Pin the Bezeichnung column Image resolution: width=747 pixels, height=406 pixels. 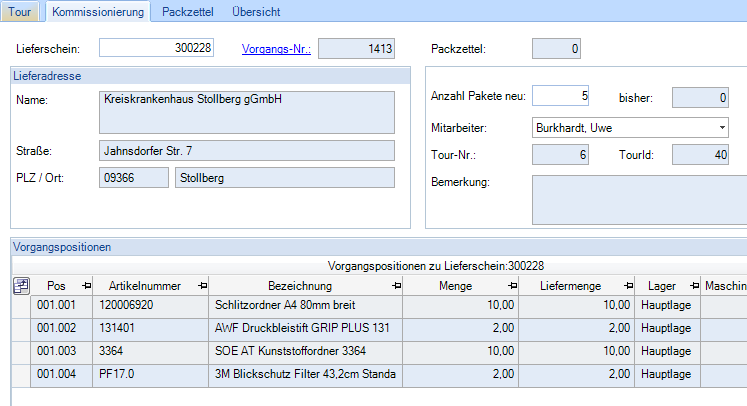[397, 286]
